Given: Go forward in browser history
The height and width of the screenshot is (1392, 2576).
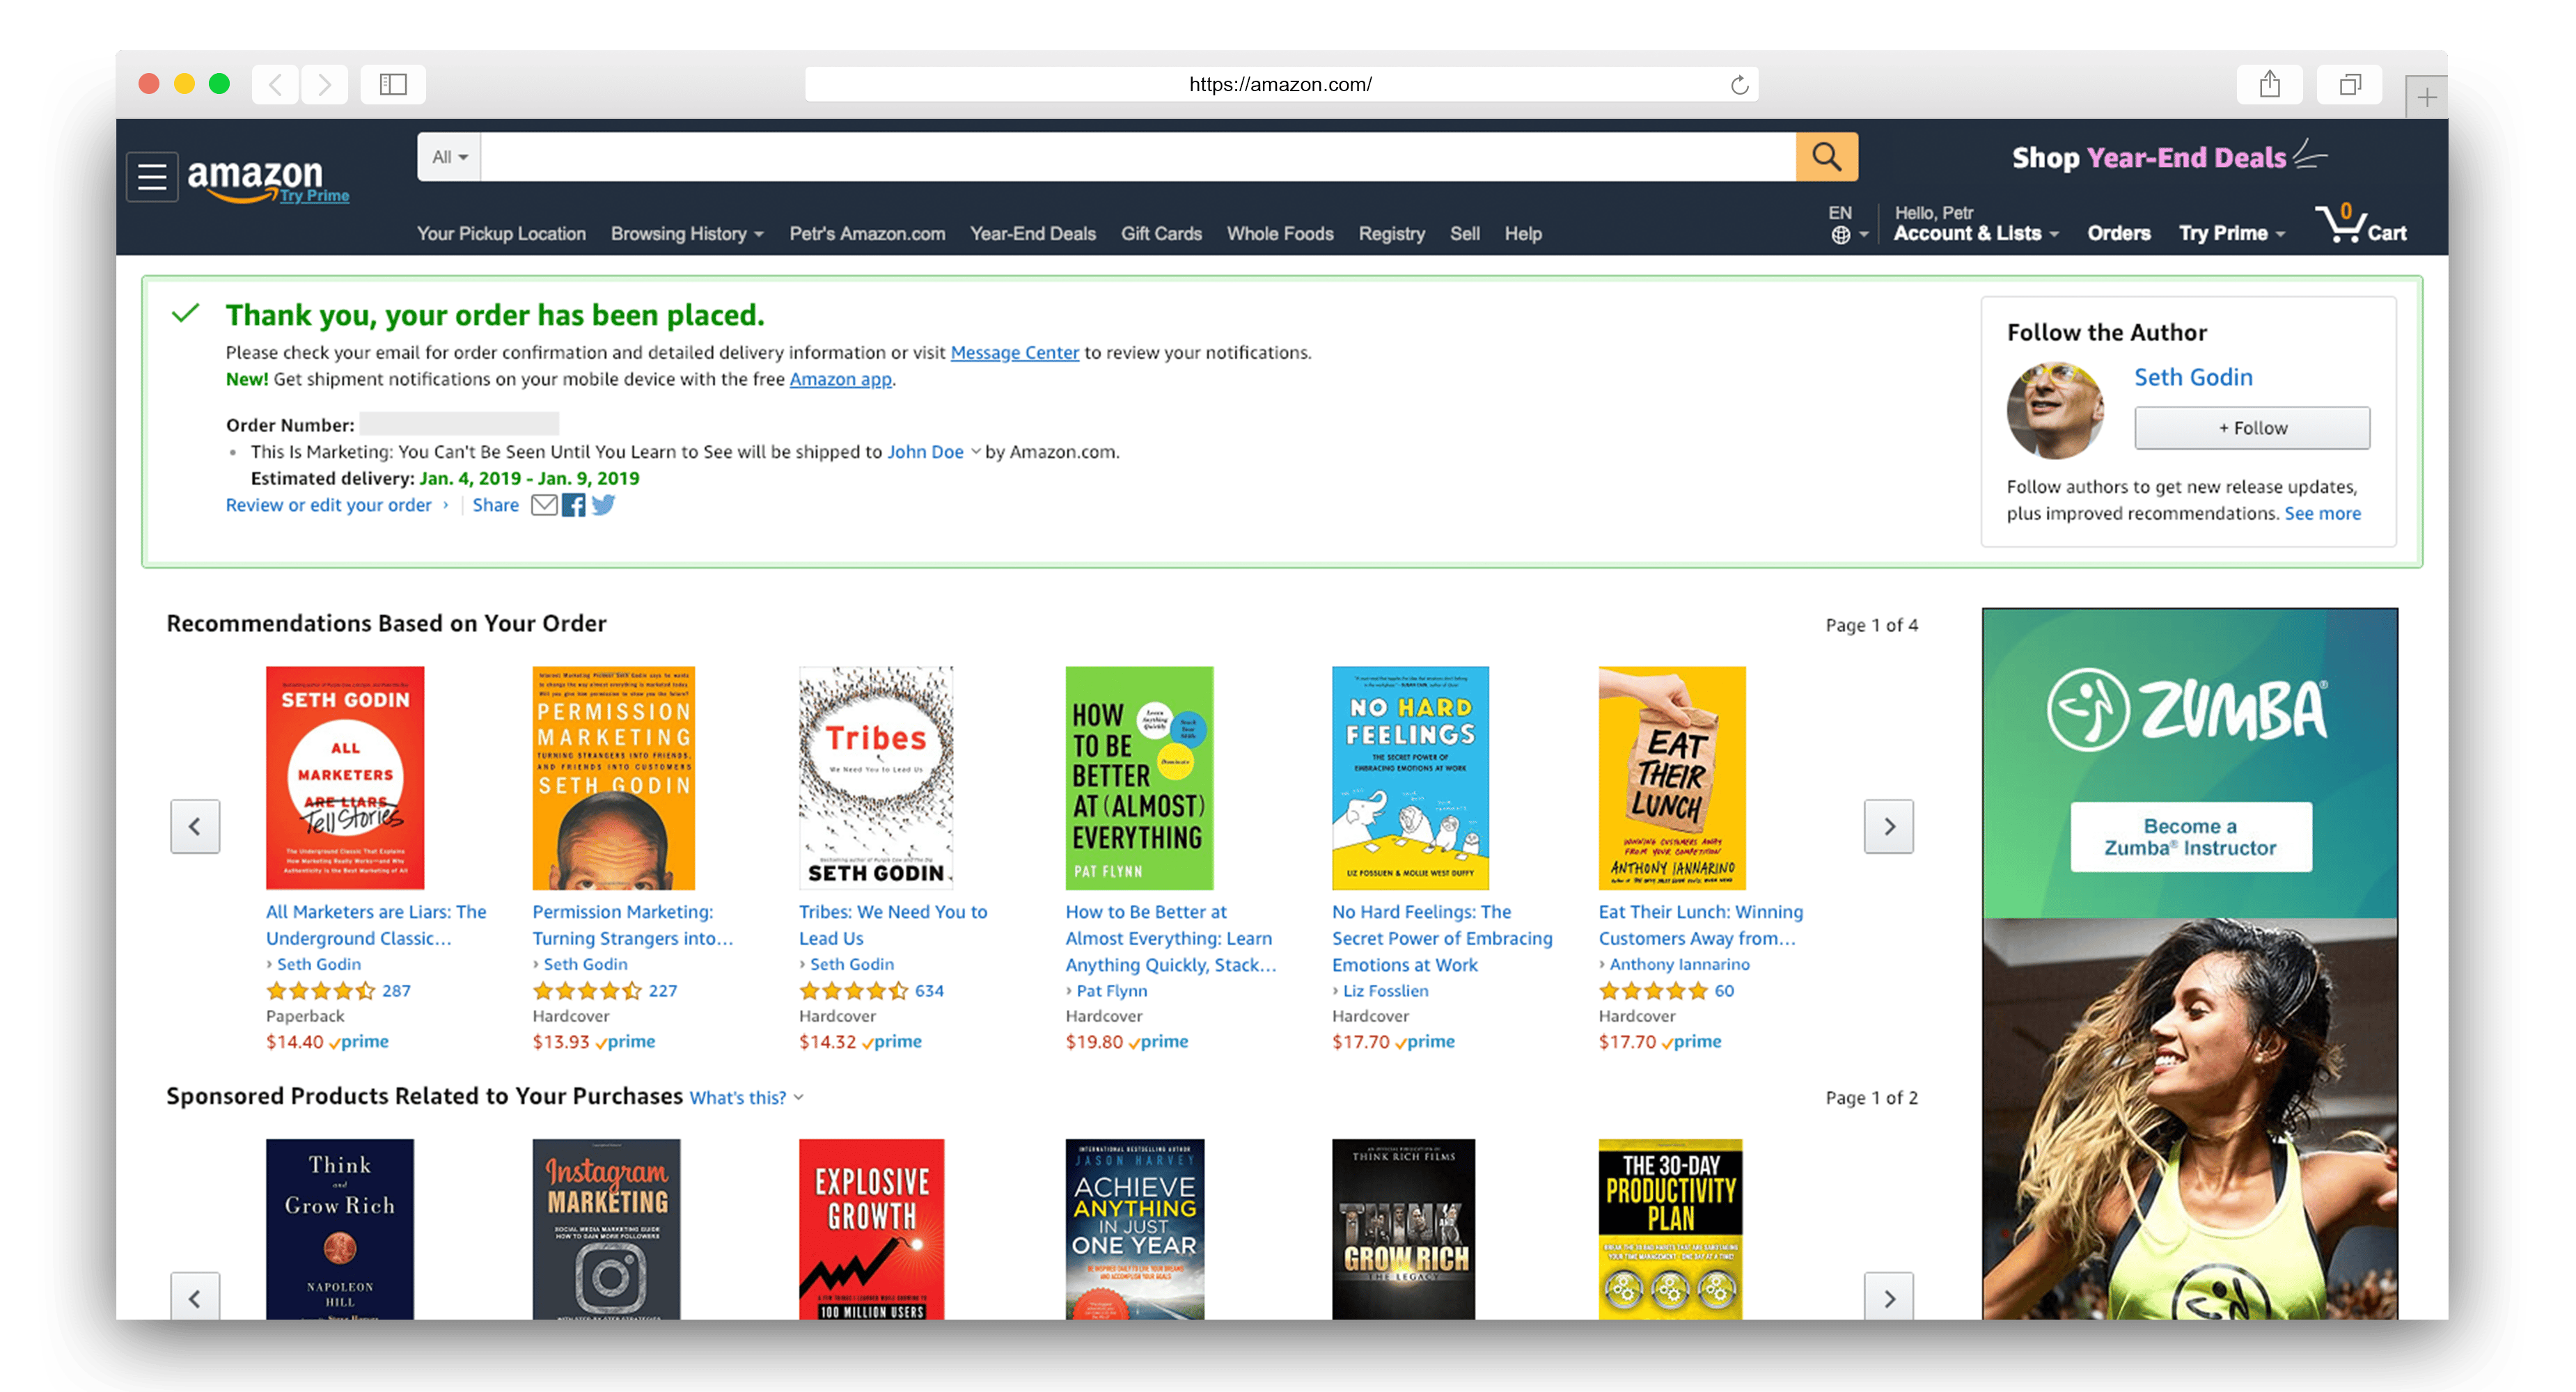Looking at the screenshot, I should tap(324, 84).
